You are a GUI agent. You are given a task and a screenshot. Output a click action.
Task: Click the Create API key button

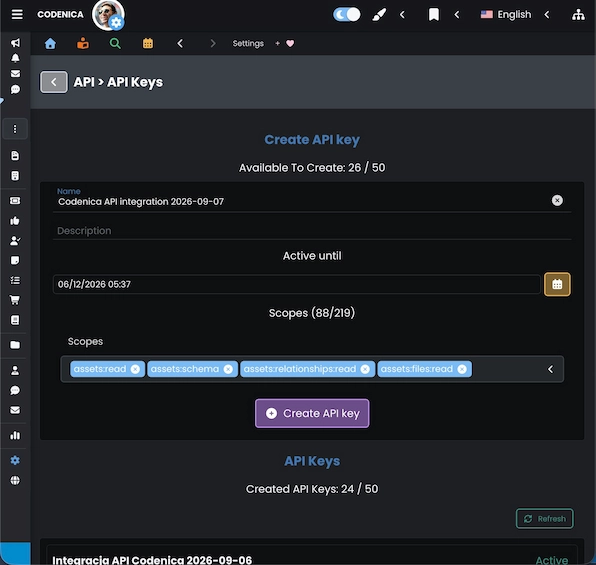(312, 413)
